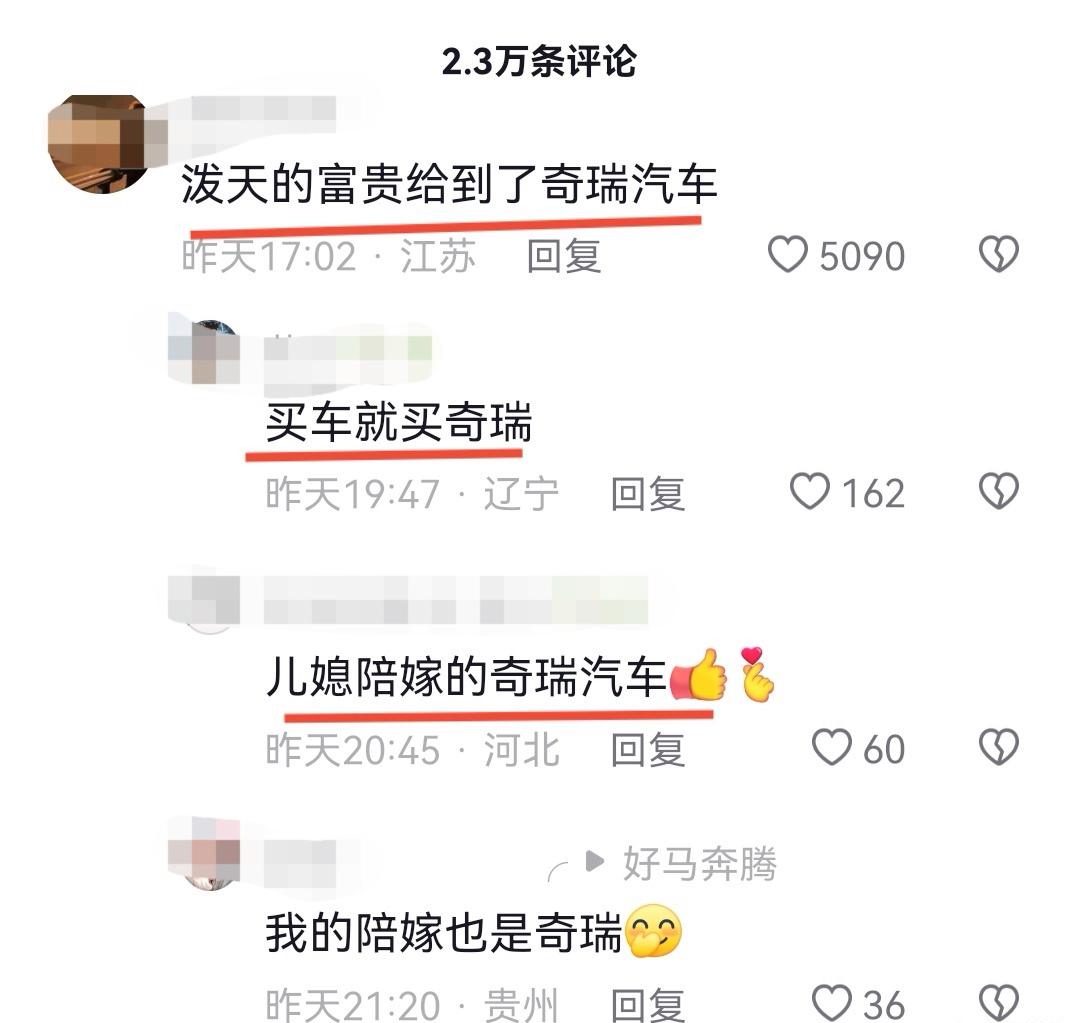Like the comment with 5090 likes

(787, 254)
